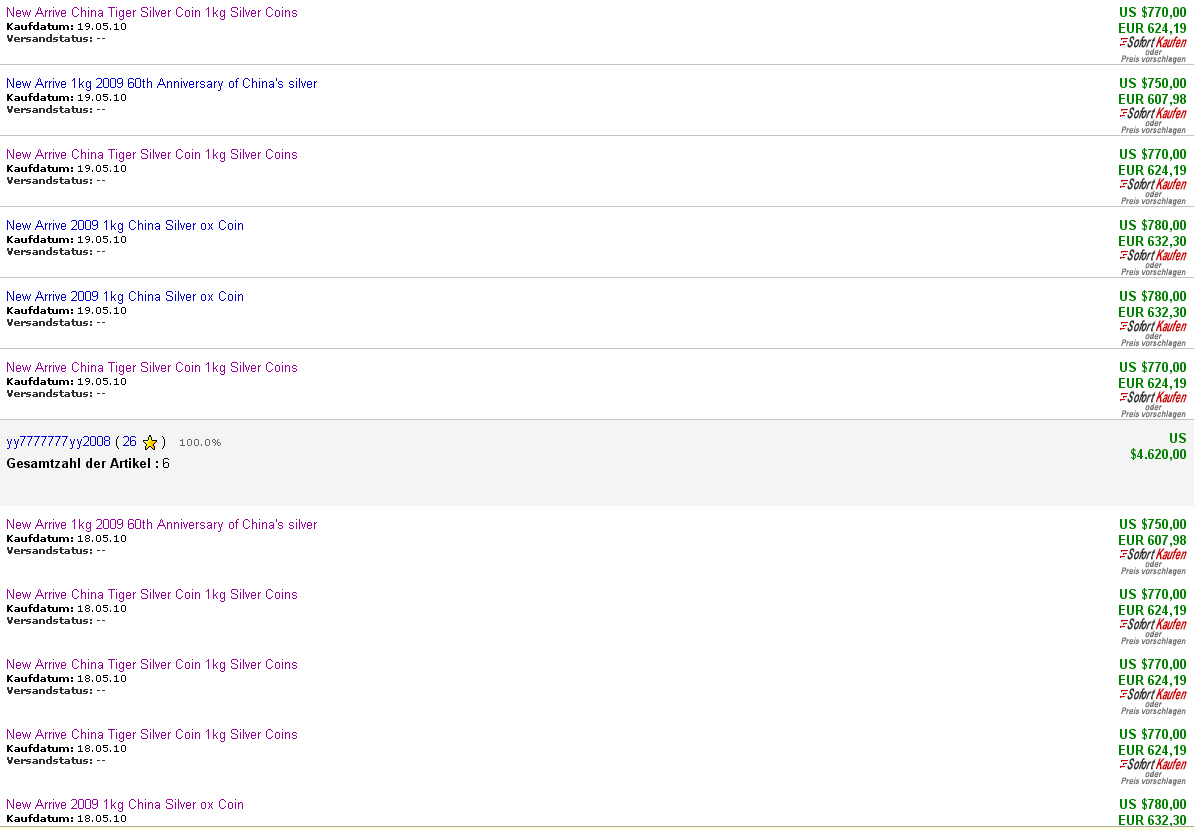The width and height of the screenshot is (1194, 830).
Task: Open purple 60th Anniversary of China's silver listing
Action: pyautogui.click(x=161, y=525)
